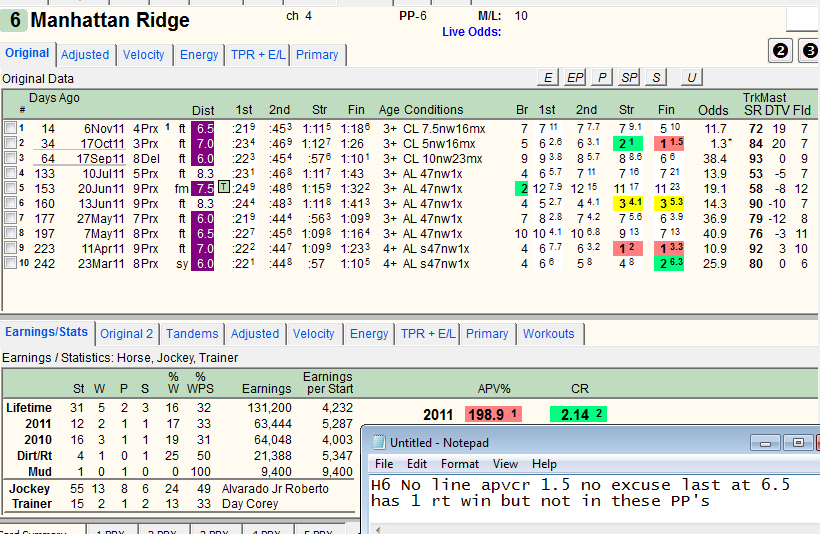Click the Notepad horizontal scrollbar left arrow
This screenshot has width=820, height=534.
[x=377, y=529]
